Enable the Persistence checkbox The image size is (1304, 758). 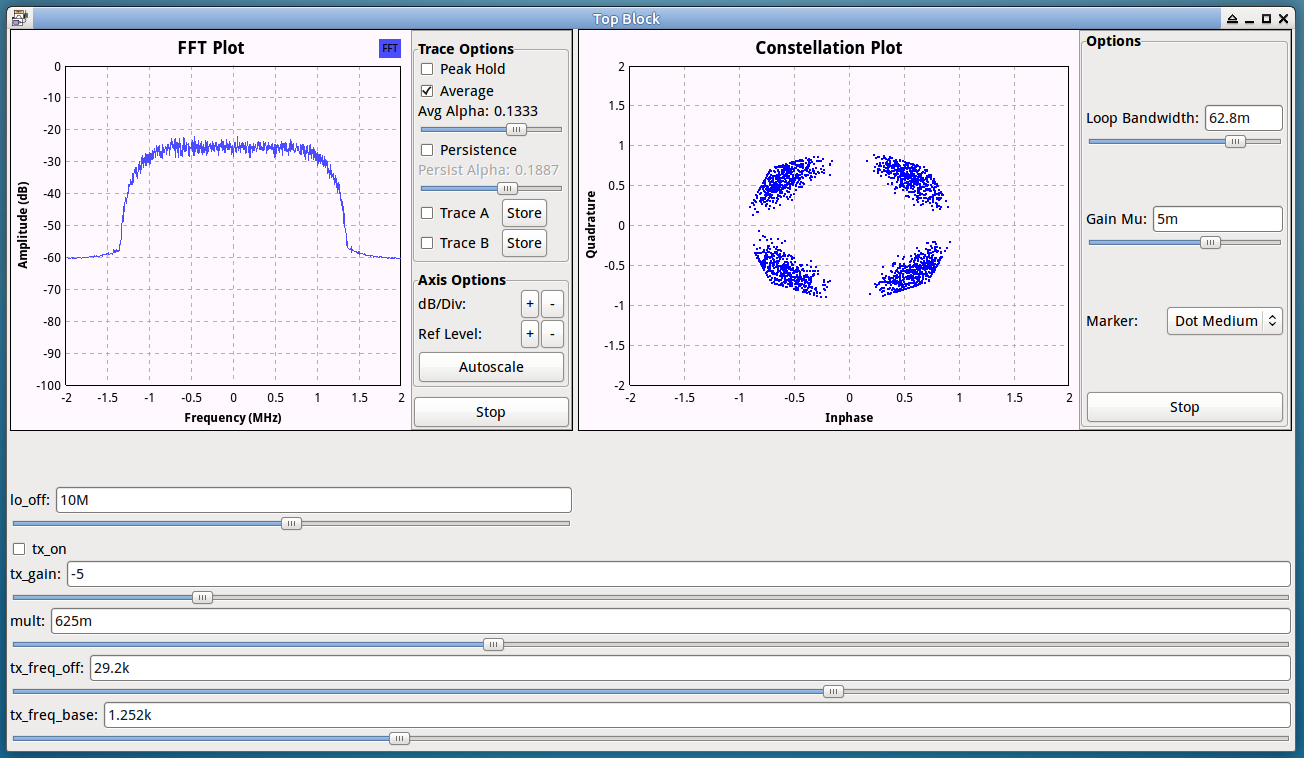(427, 150)
